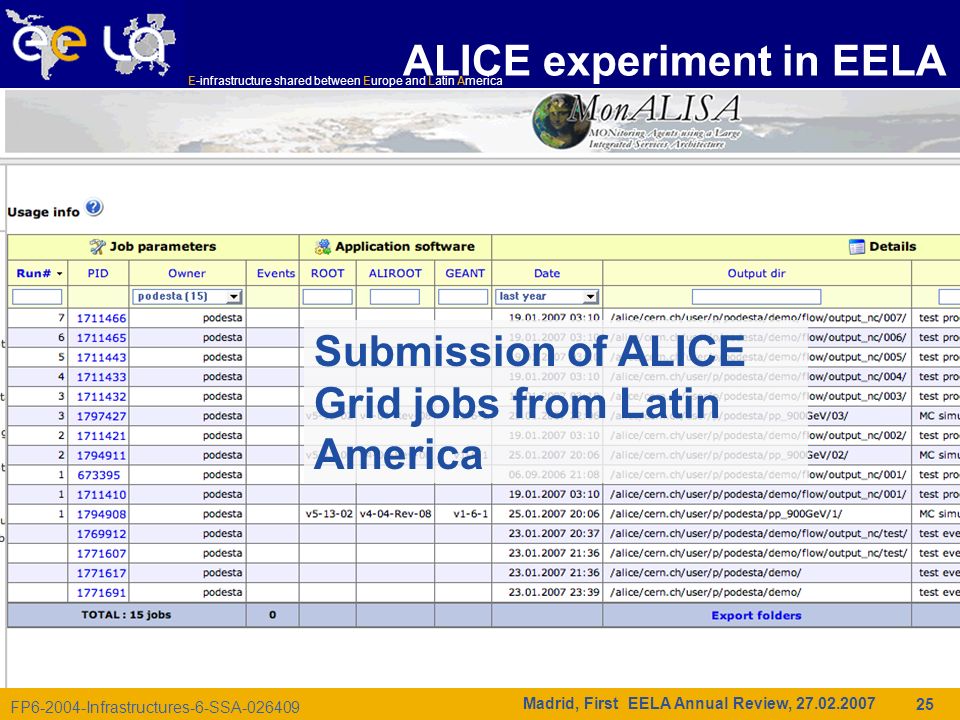Open the Usage info help icon

coord(94,208)
